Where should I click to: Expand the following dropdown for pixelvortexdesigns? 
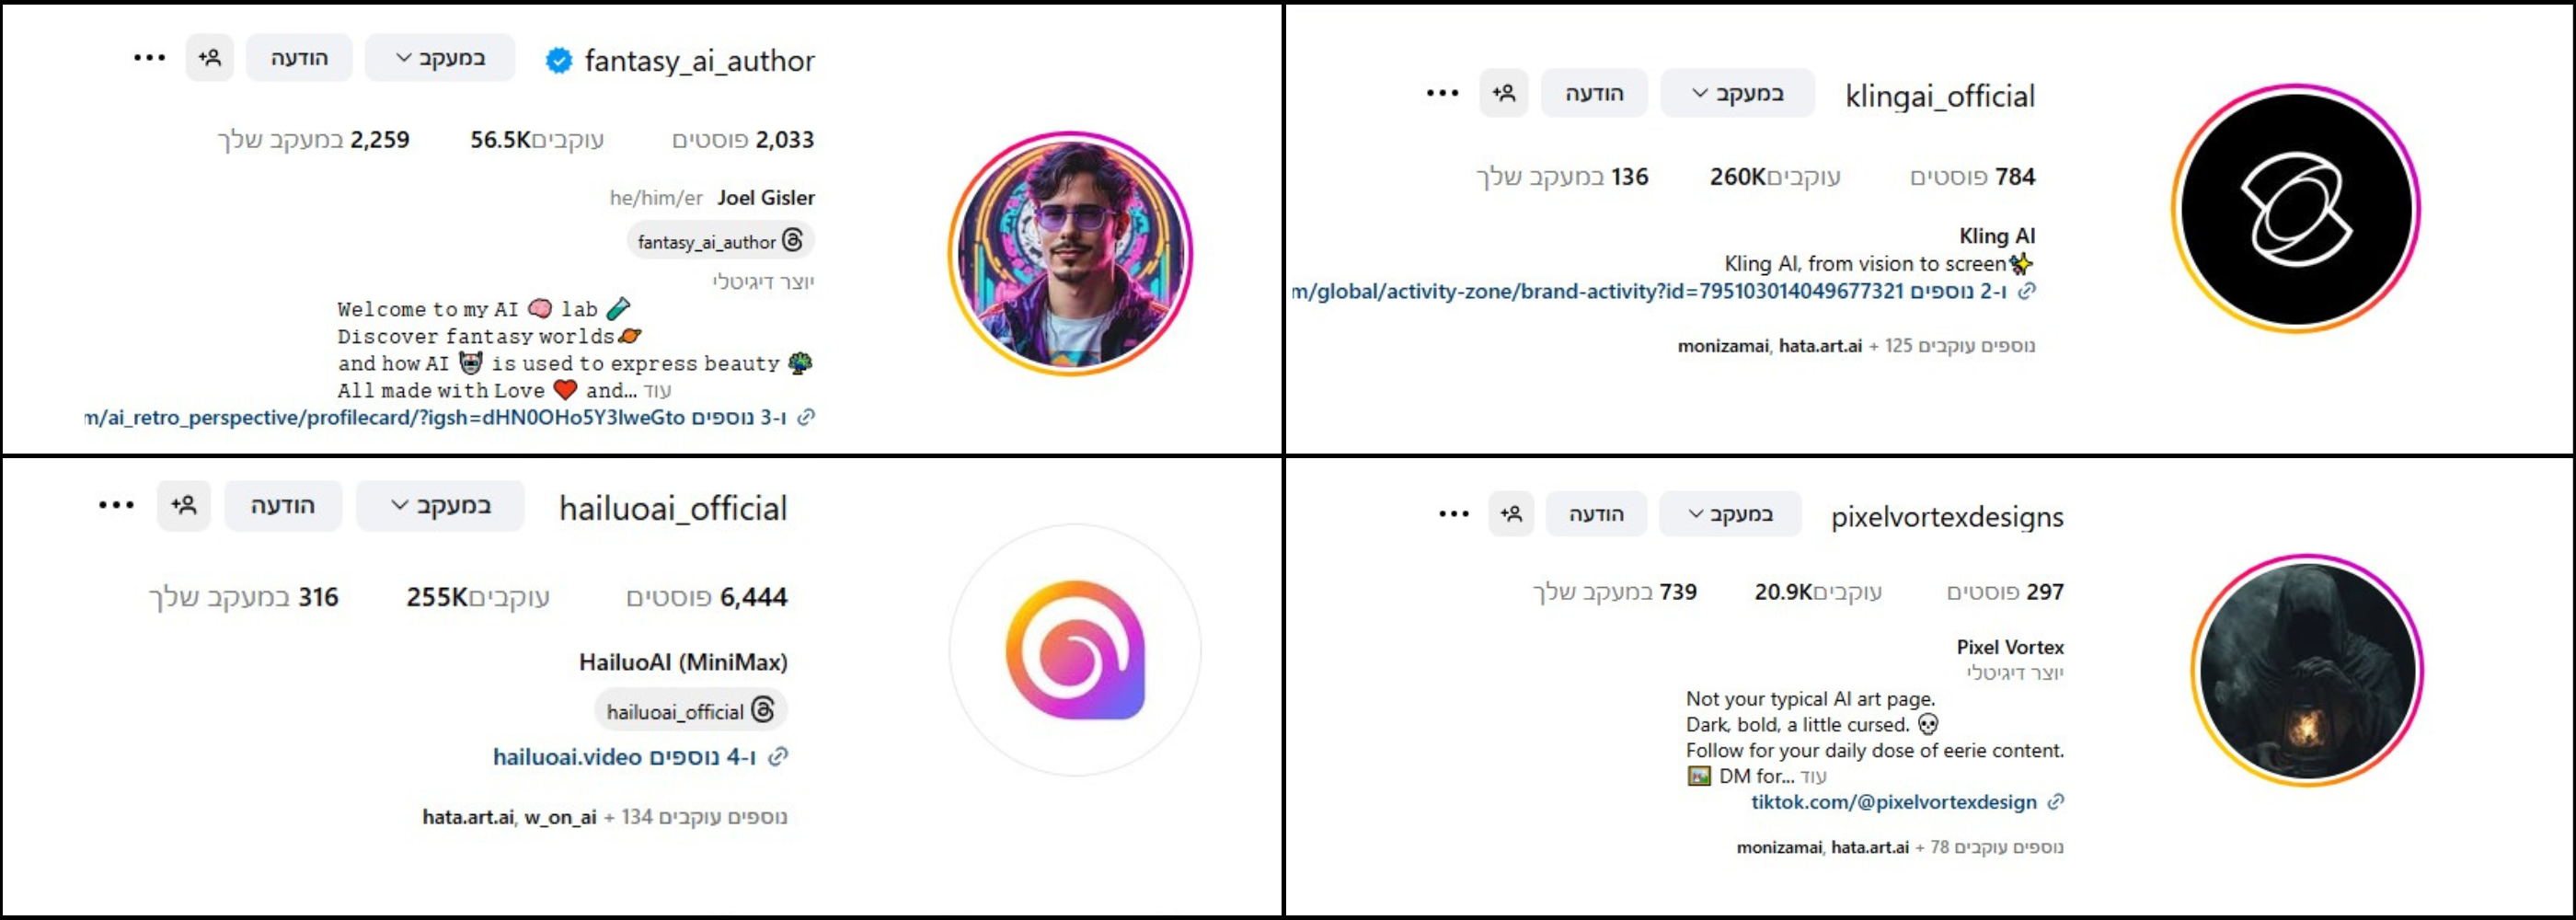point(1730,514)
